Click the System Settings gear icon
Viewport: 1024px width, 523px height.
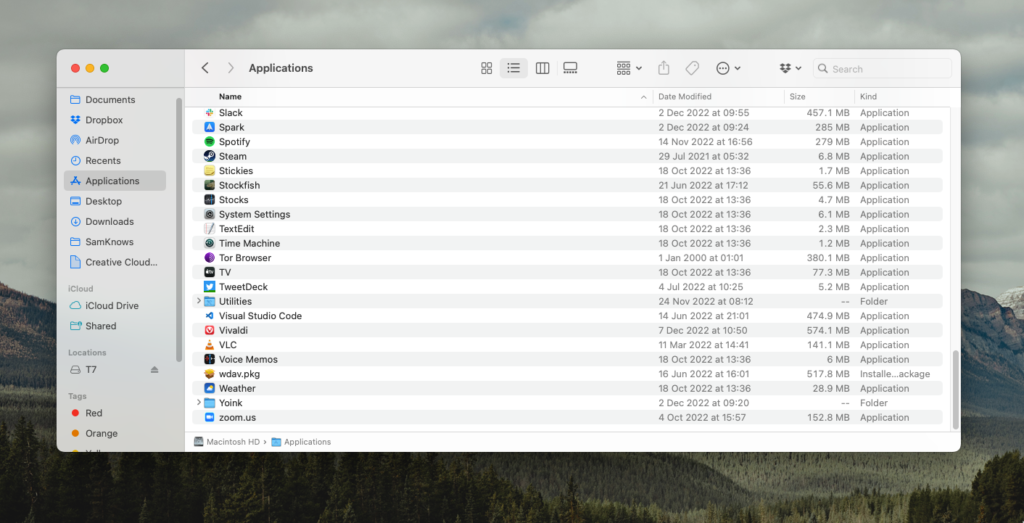click(209, 214)
